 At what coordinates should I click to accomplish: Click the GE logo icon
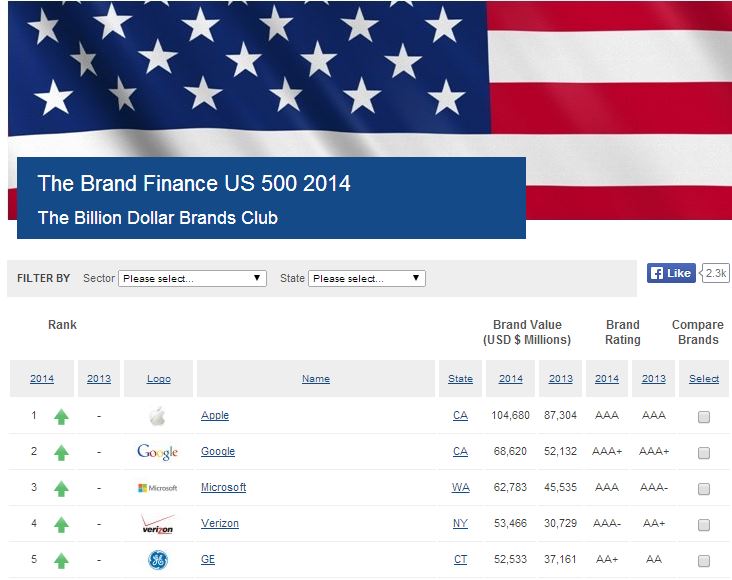click(157, 560)
